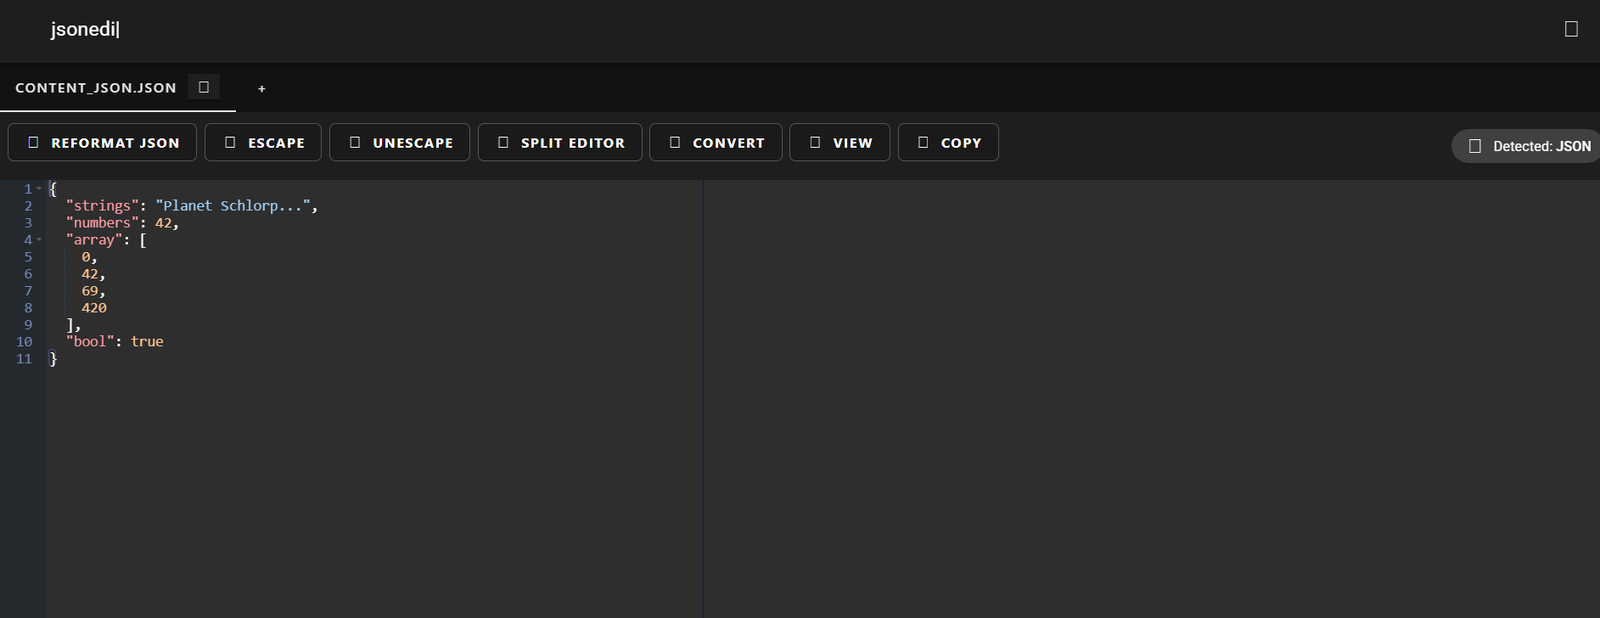Viewport: 1600px width, 618px height.
Task: Click line number 10 in the gutter
Action: 24,342
